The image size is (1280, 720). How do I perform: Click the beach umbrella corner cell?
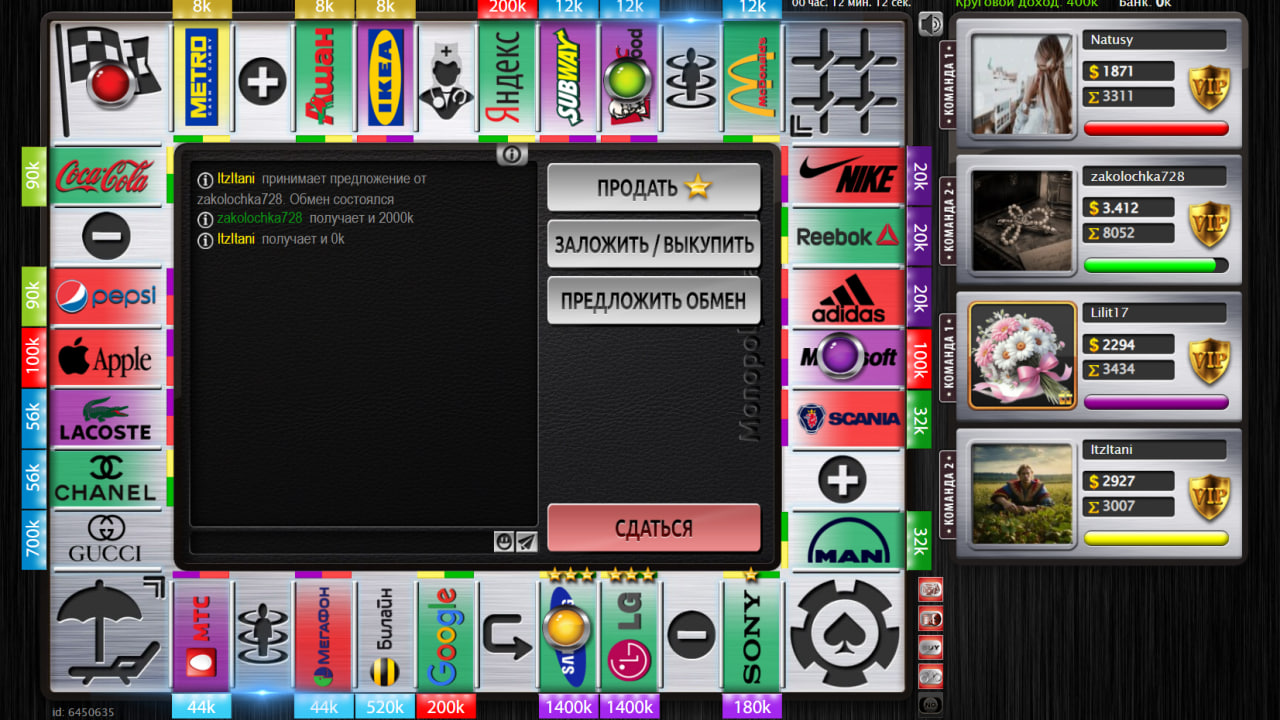tap(108, 634)
